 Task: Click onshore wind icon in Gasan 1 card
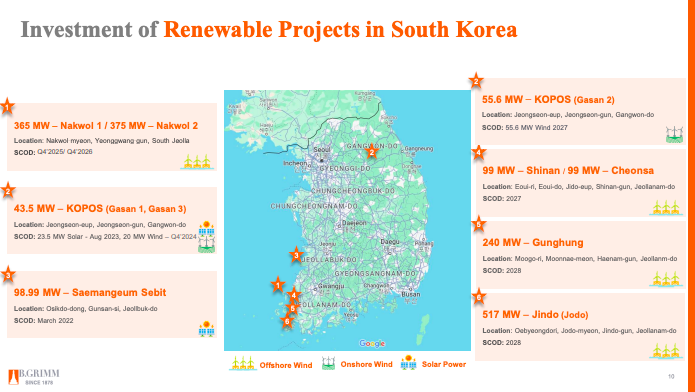coord(207,244)
